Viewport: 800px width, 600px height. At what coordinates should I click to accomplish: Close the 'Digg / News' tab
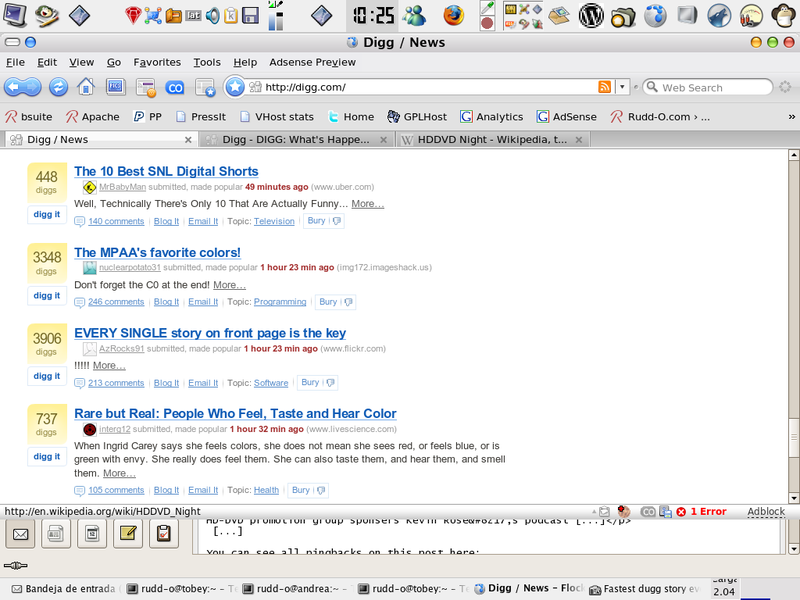[x=188, y=140]
